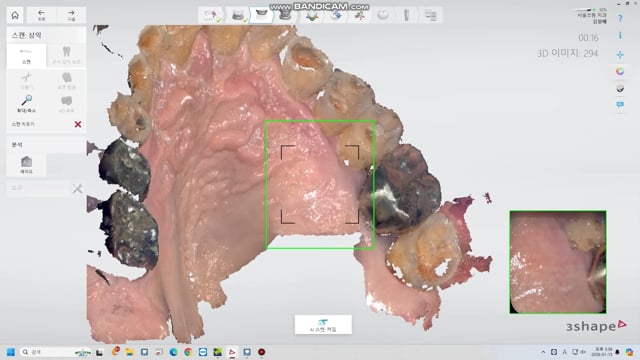
Task: Click the 3D image count 294 text
Action: (568, 53)
